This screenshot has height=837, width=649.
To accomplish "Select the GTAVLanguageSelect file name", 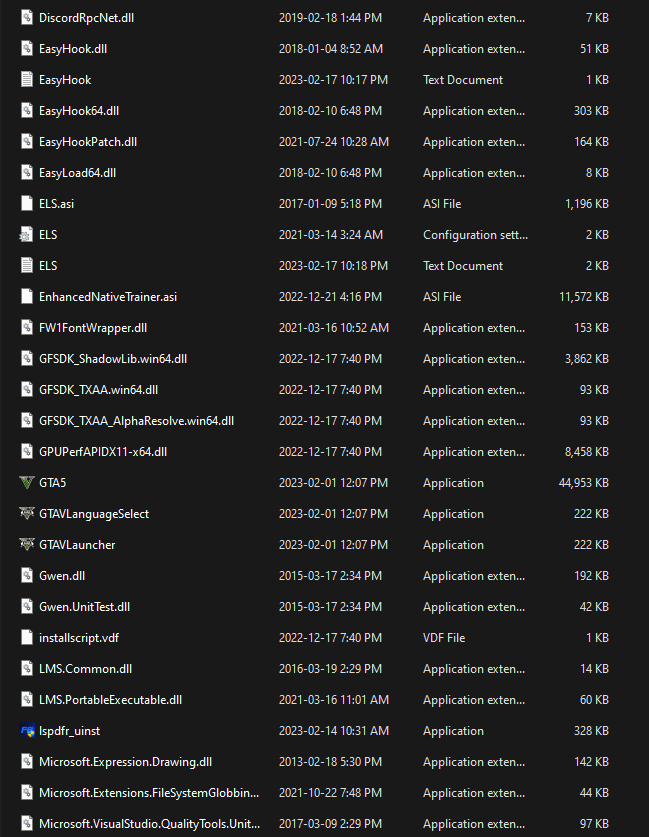I will coord(94,514).
